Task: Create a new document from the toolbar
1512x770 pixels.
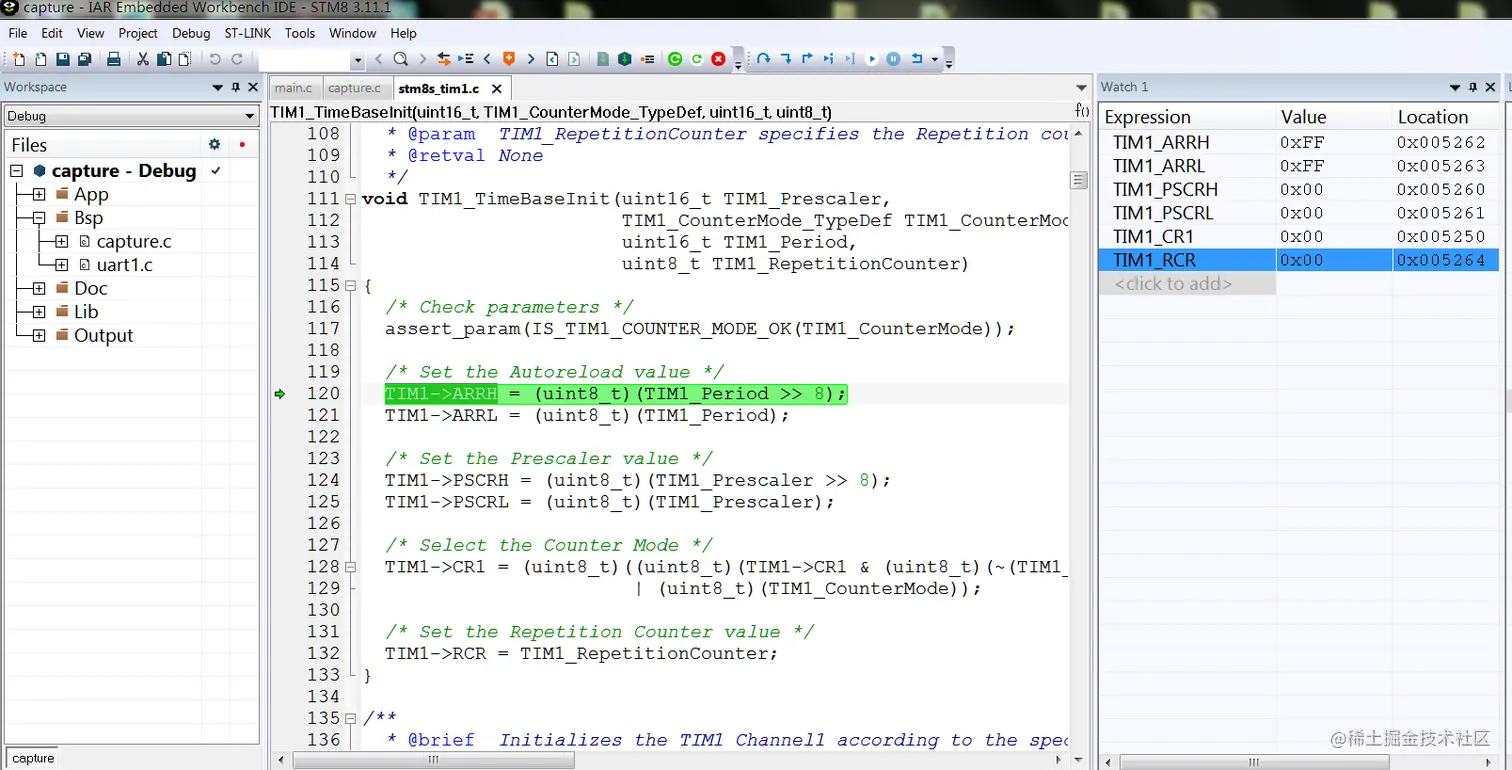Action: pos(19,60)
